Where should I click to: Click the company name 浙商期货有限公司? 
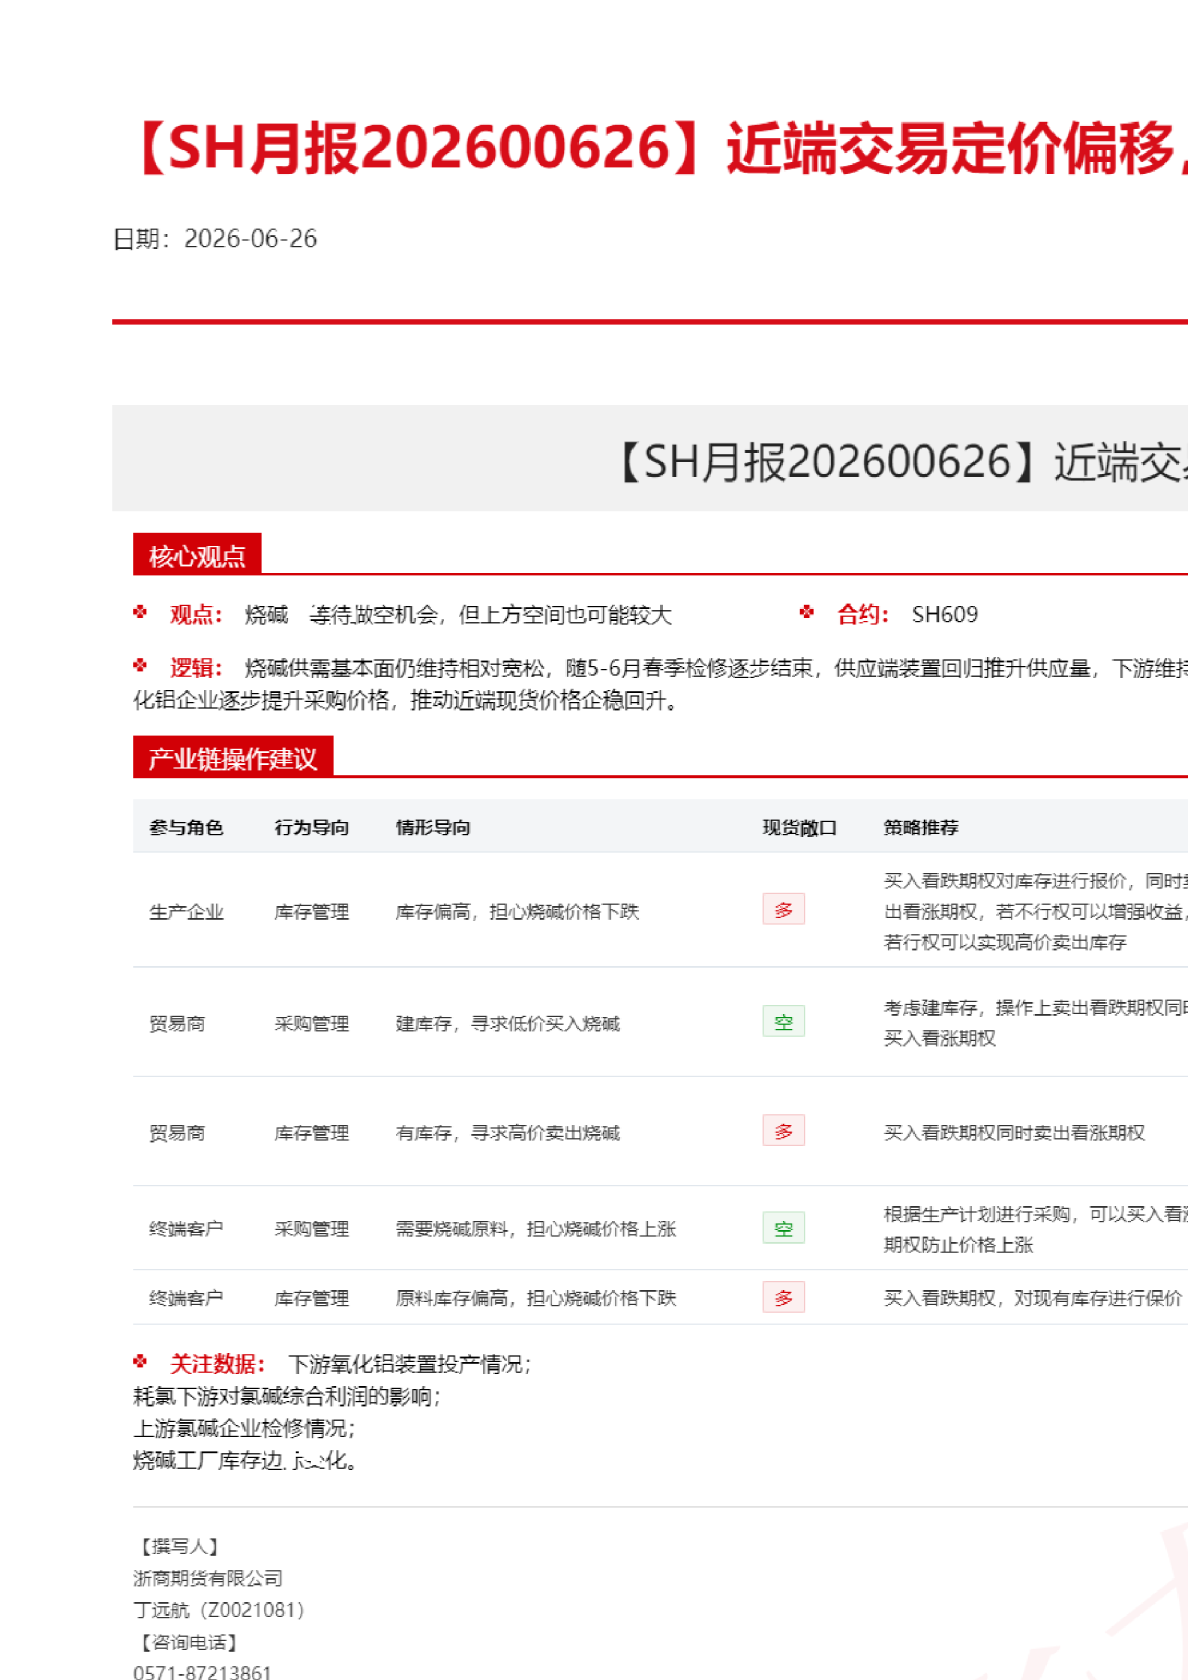(208, 1578)
